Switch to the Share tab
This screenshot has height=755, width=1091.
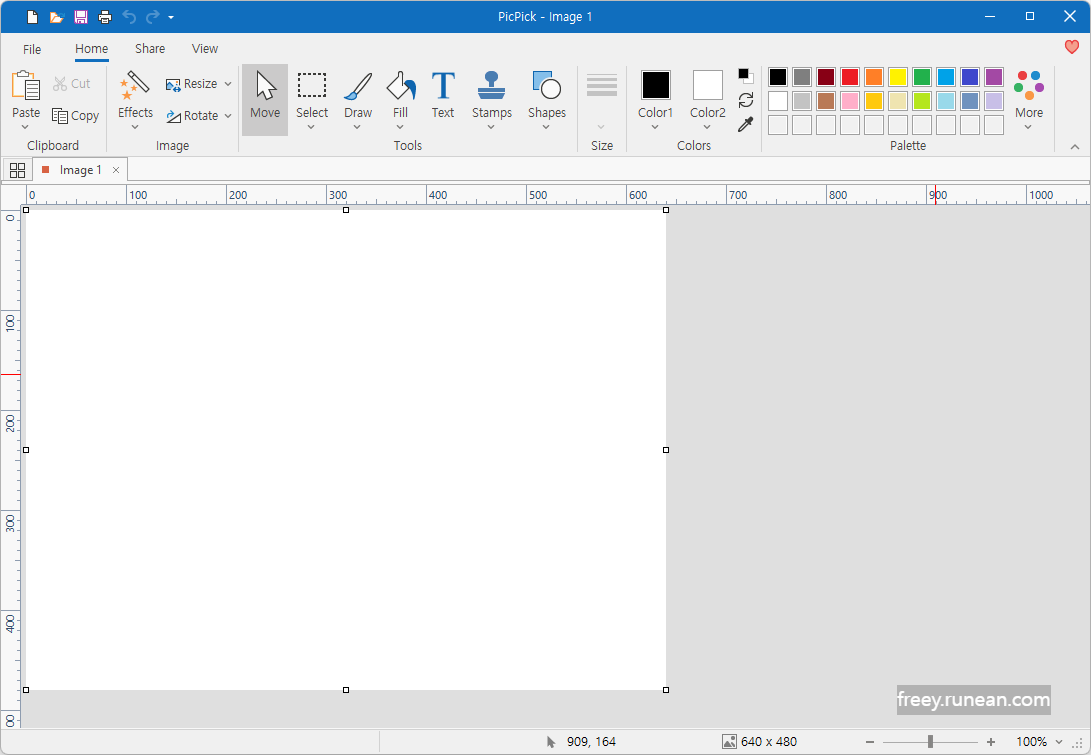click(150, 49)
